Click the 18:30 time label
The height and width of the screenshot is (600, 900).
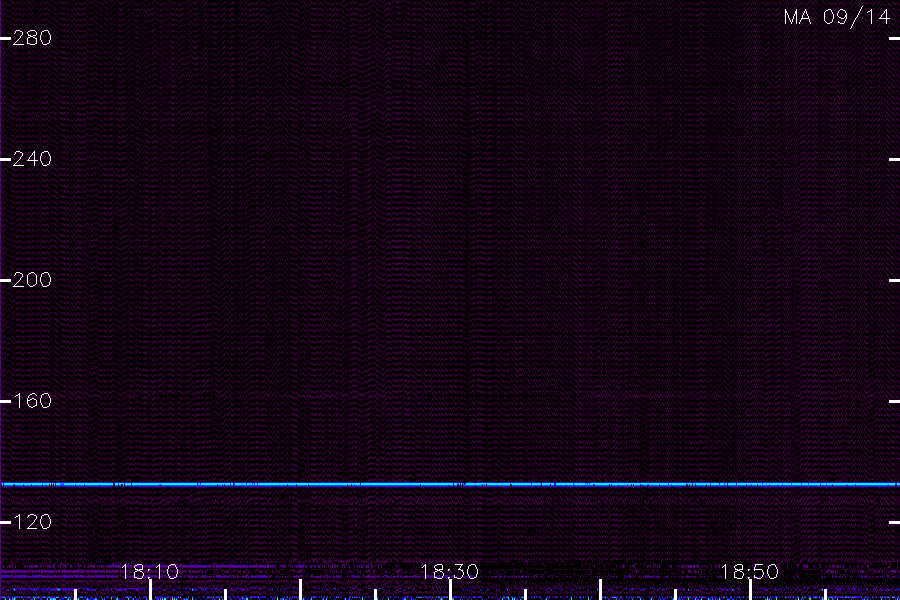pyautogui.click(x=449, y=572)
